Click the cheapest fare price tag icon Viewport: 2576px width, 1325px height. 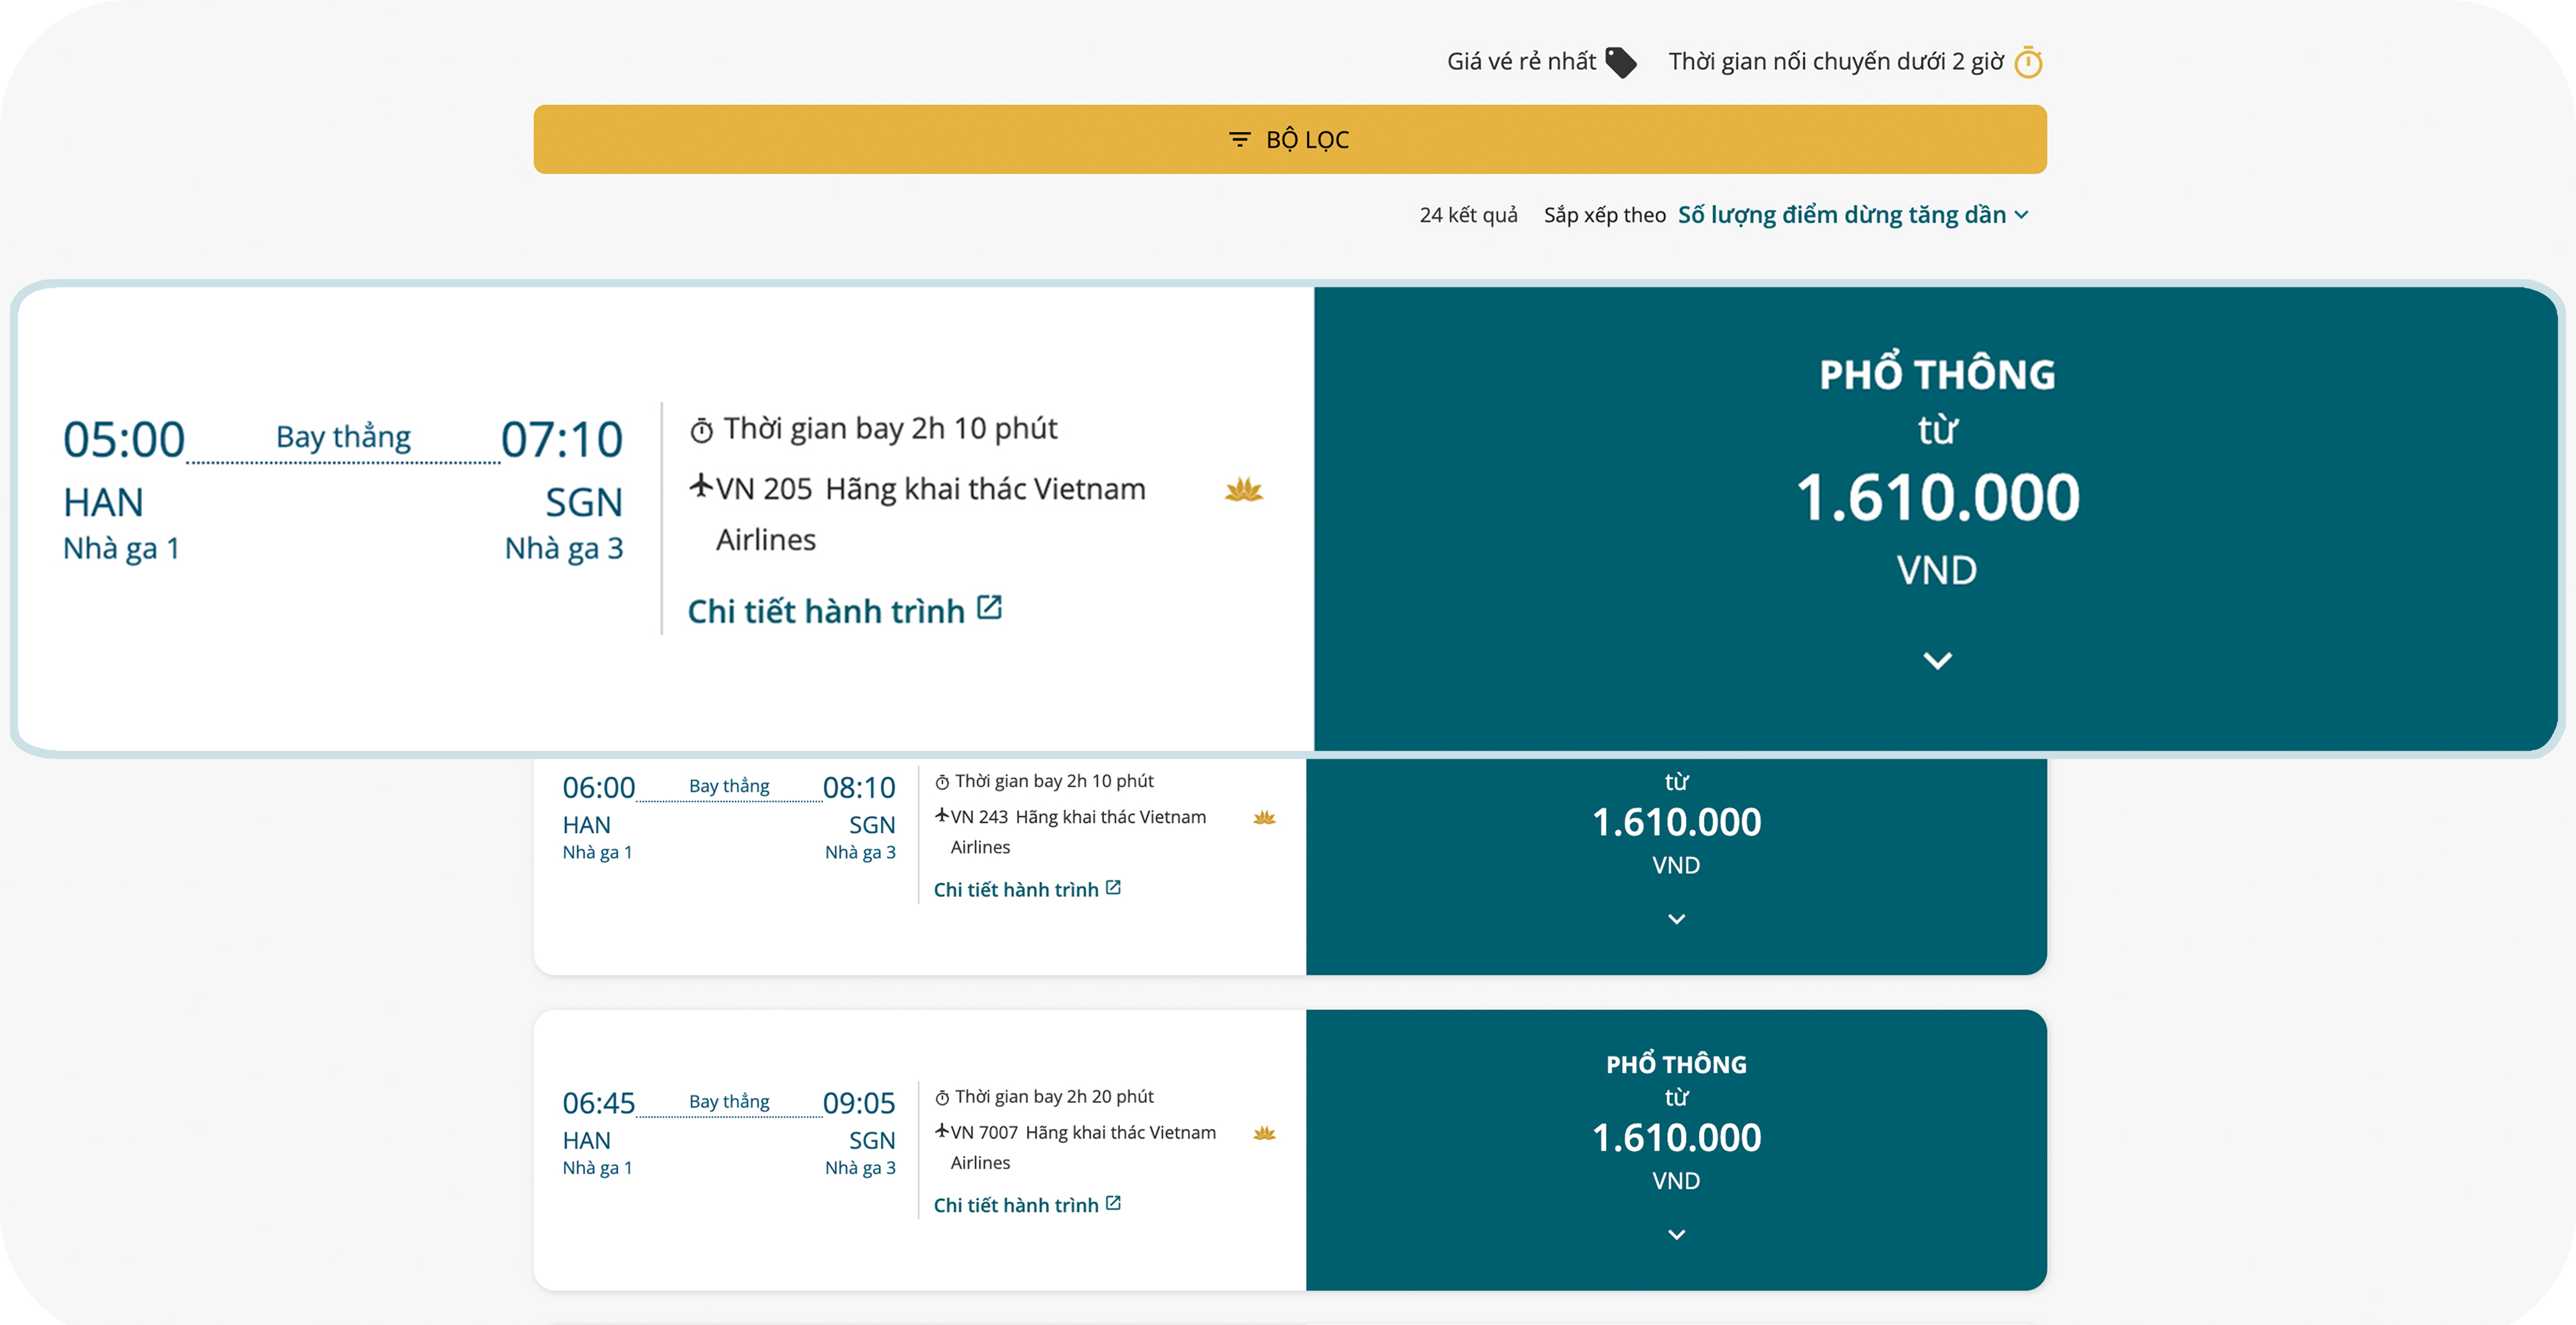pyautogui.click(x=1620, y=62)
